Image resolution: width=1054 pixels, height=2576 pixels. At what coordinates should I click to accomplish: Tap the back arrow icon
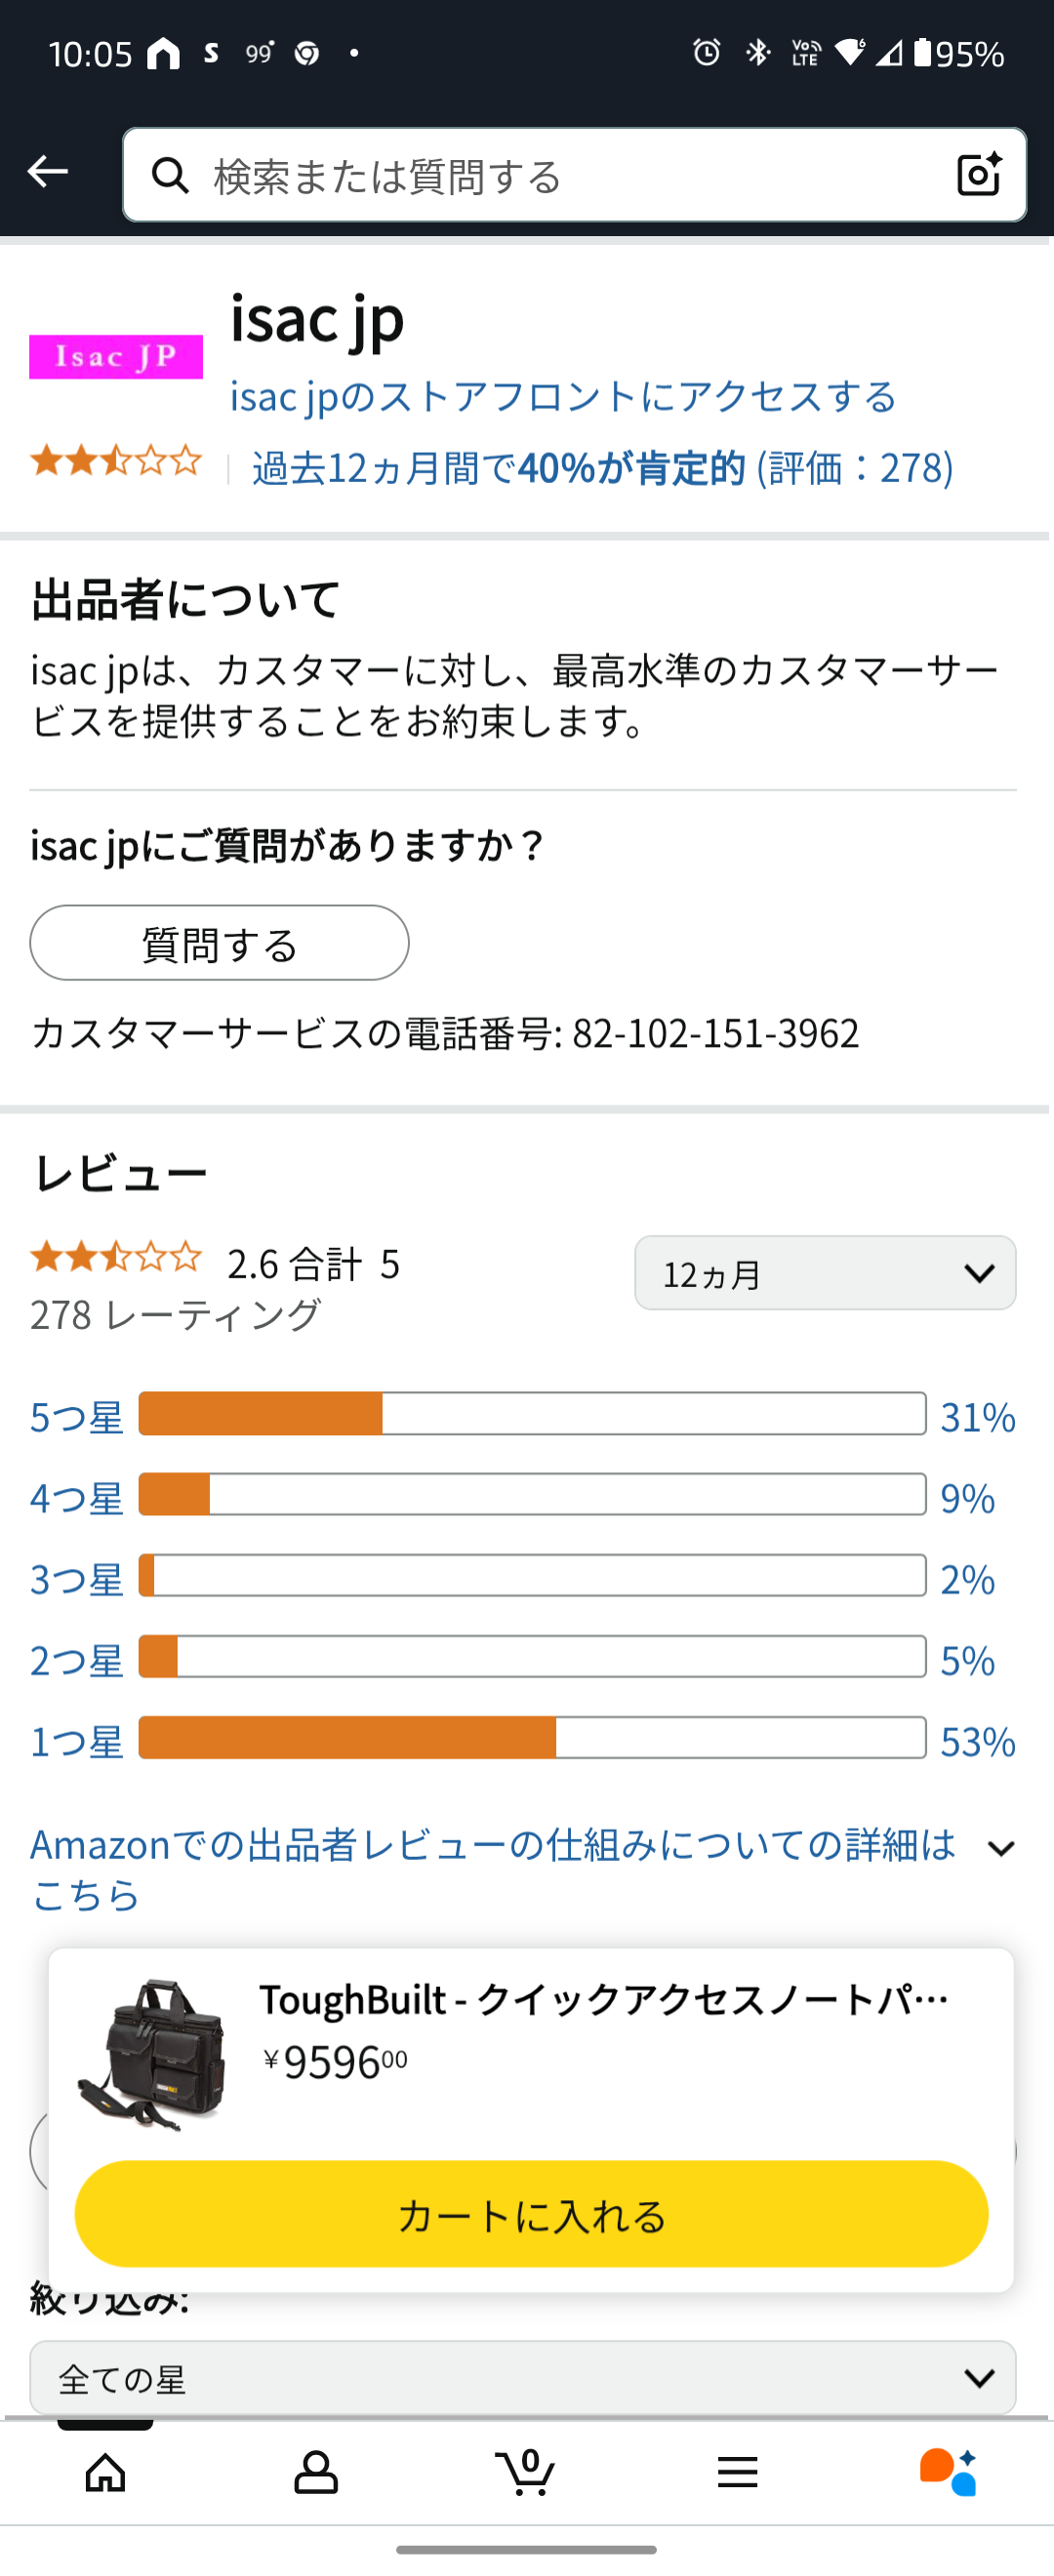[x=47, y=172]
